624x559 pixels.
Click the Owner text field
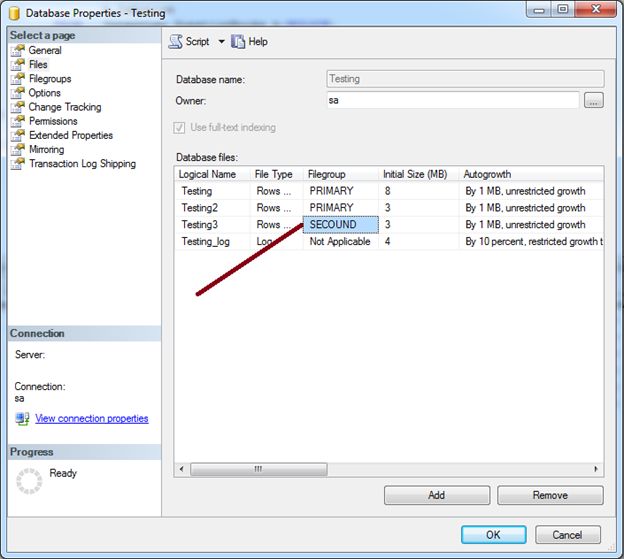coord(453,100)
